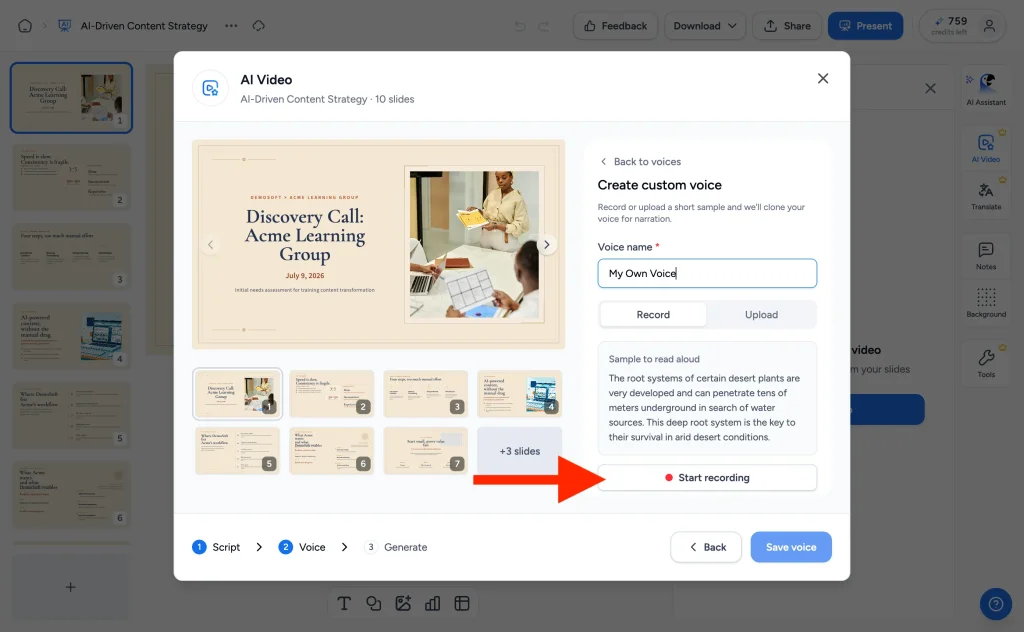Select slide 6 thumbnail in dialog grid
Image resolution: width=1024 pixels, height=632 pixels.
tap(332, 450)
